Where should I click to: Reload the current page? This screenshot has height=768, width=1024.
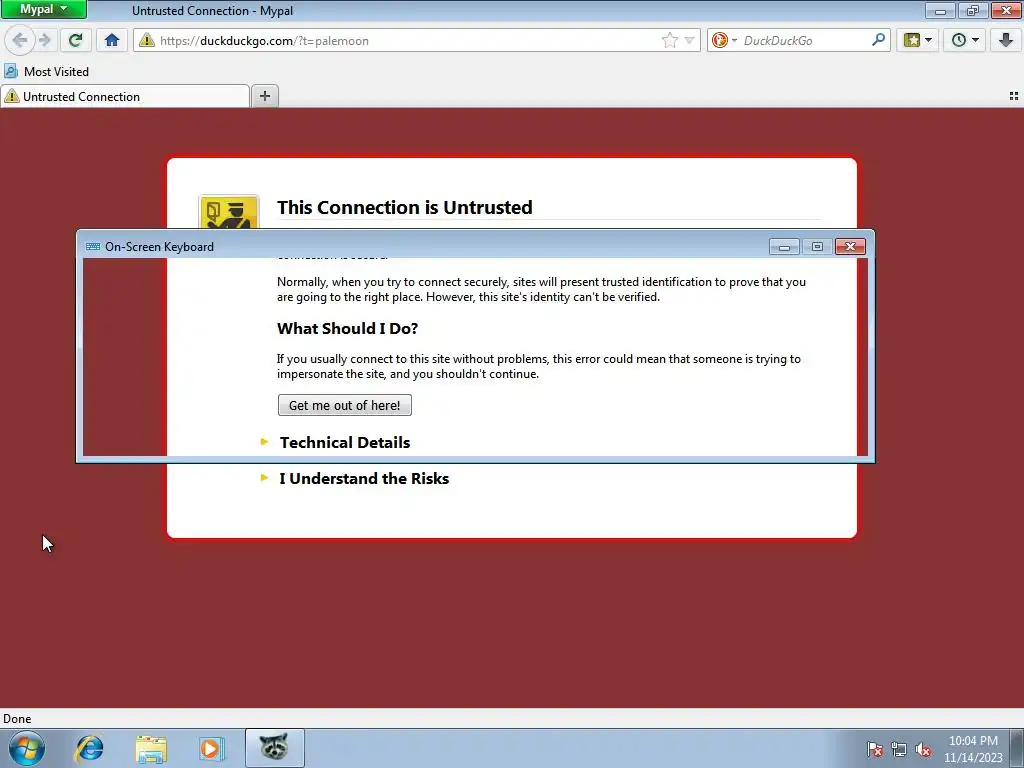[75, 40]
